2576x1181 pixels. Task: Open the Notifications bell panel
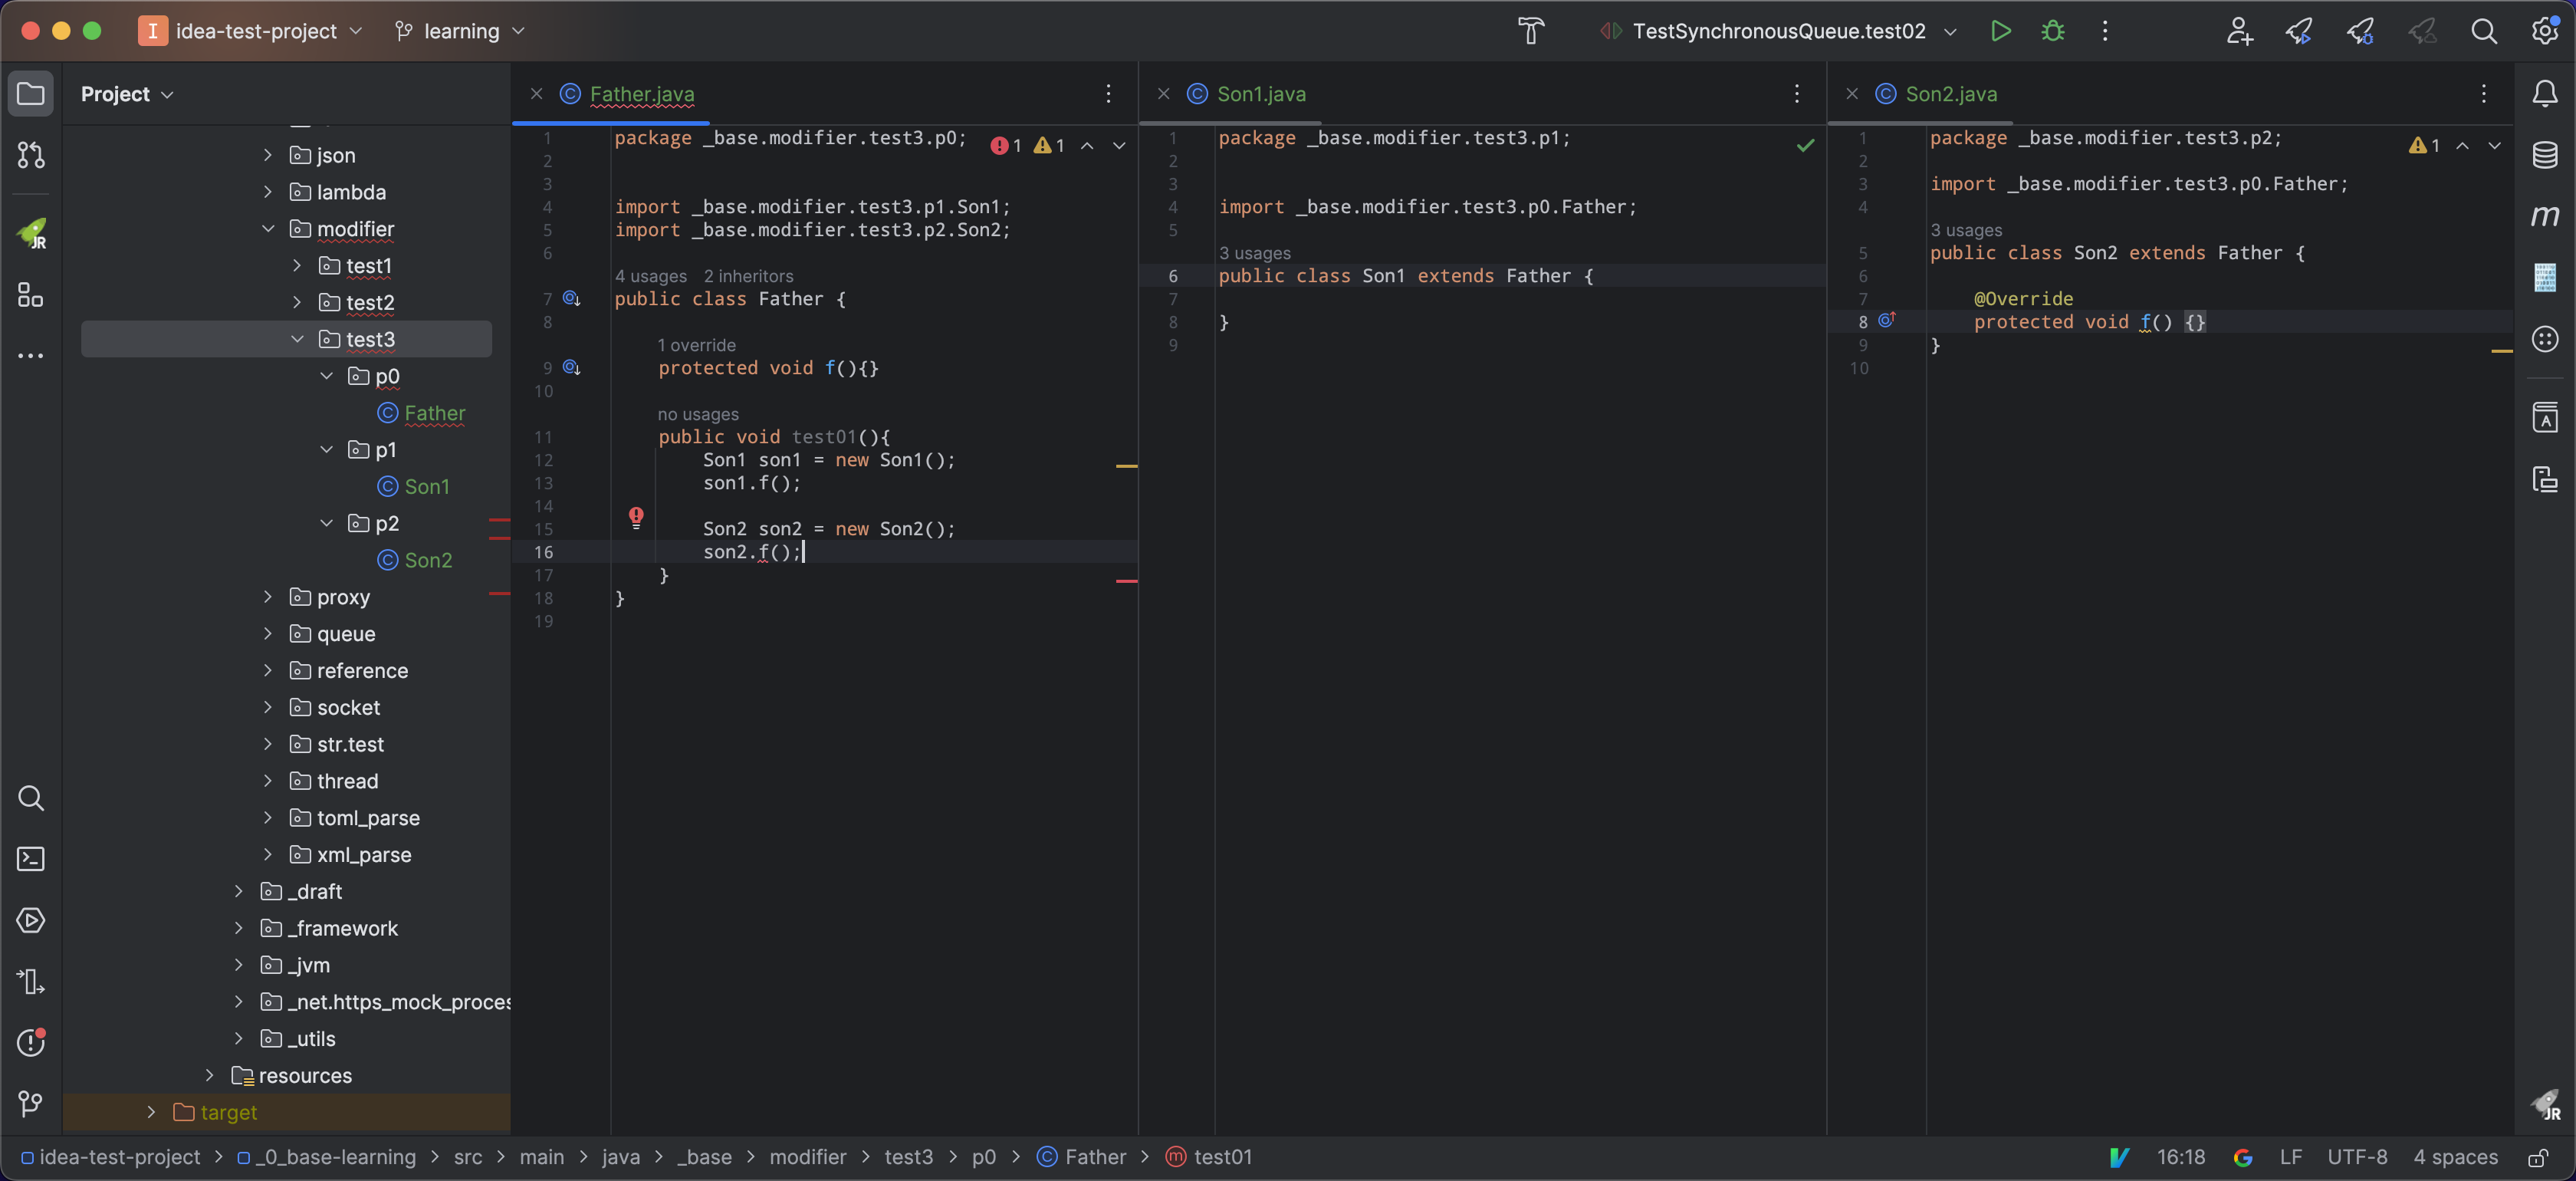click(x=2544, y=94)
